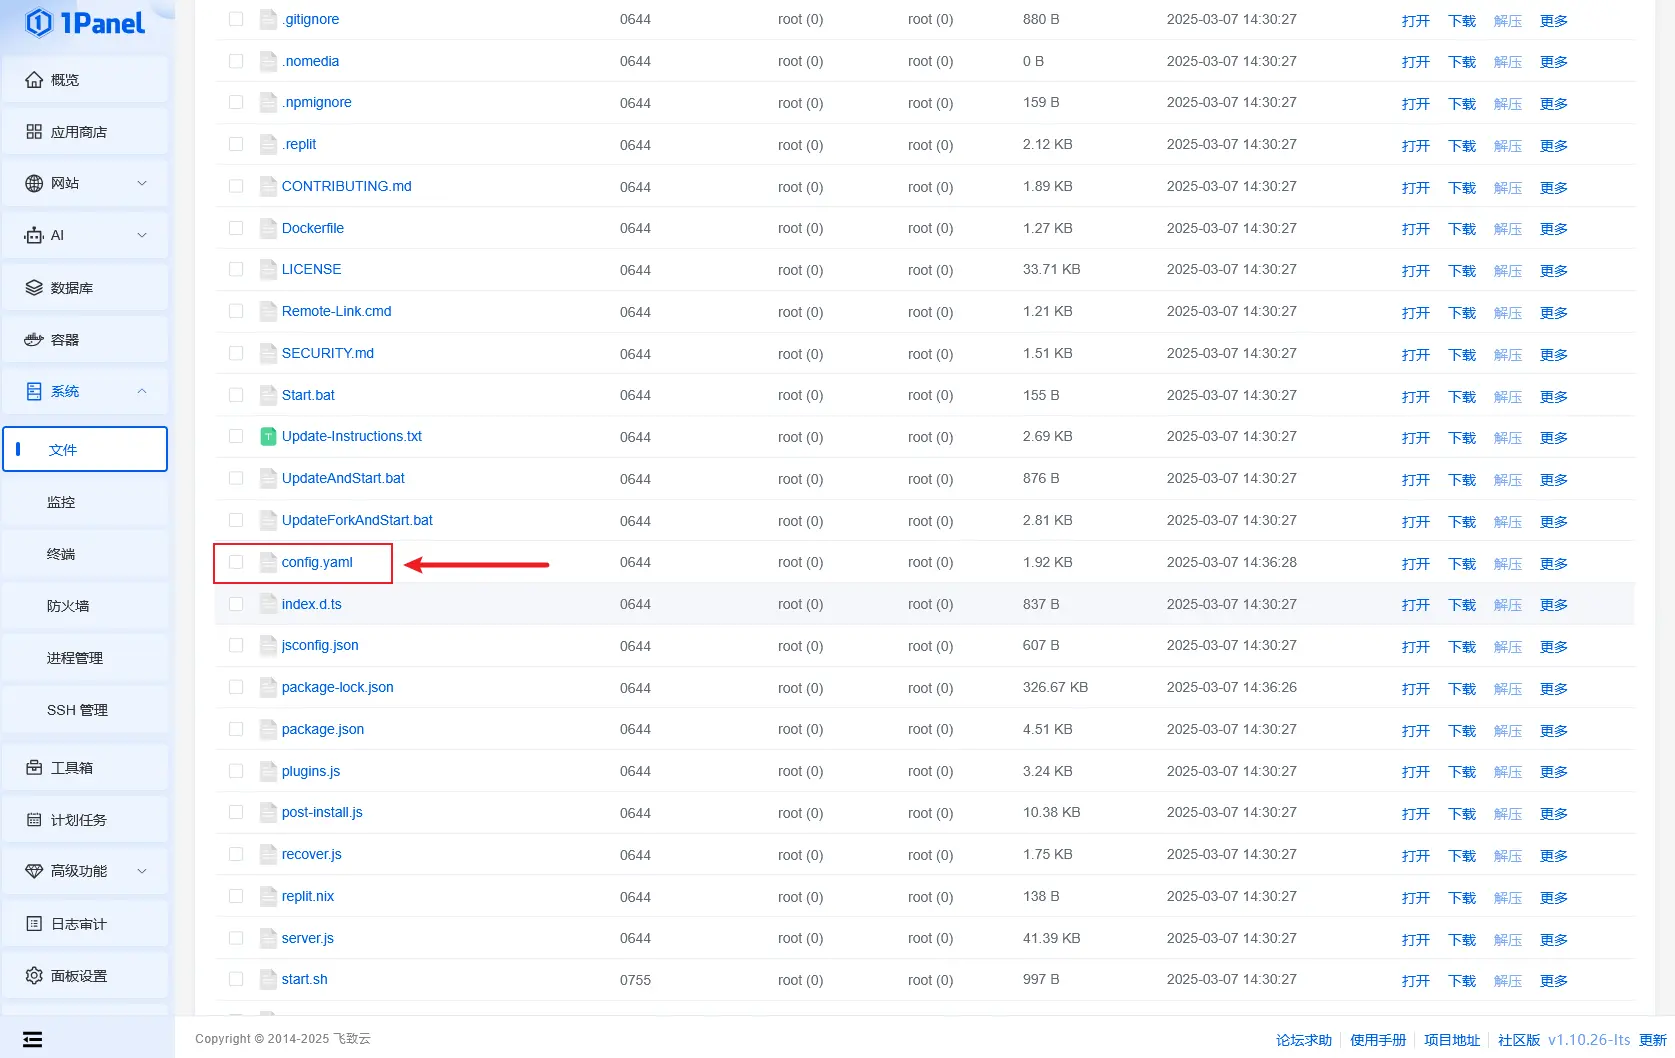Open the 应用商店 app store icon

34,132
